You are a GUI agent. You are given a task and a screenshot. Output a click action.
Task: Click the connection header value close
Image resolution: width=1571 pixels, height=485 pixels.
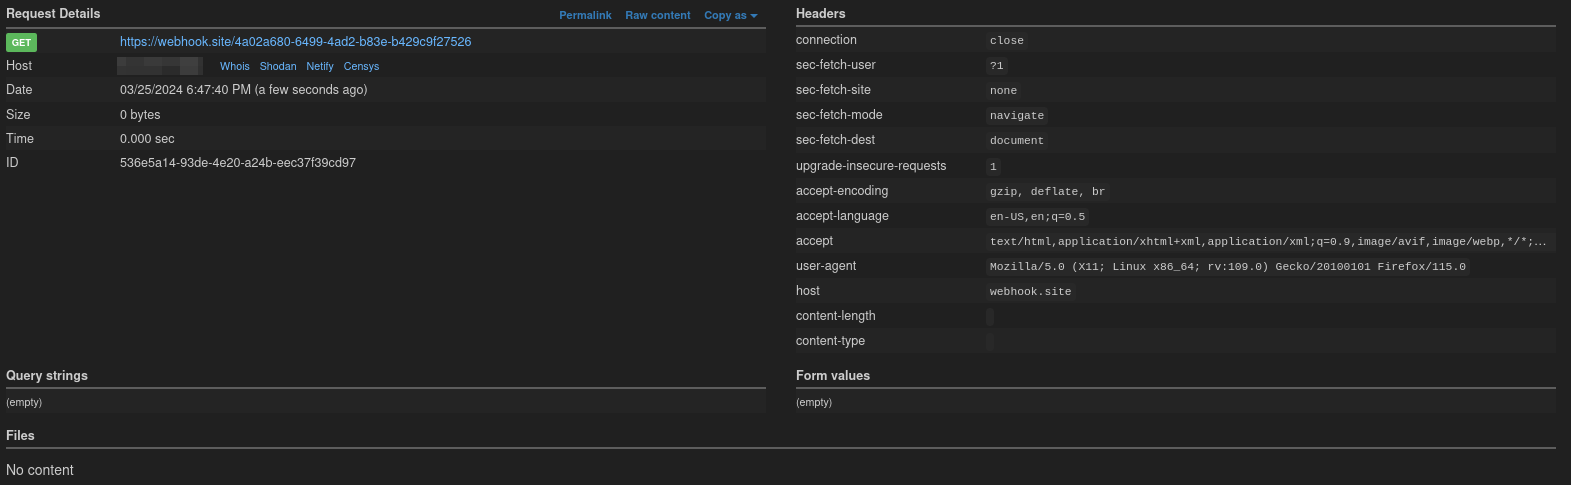pos(1006,41)
